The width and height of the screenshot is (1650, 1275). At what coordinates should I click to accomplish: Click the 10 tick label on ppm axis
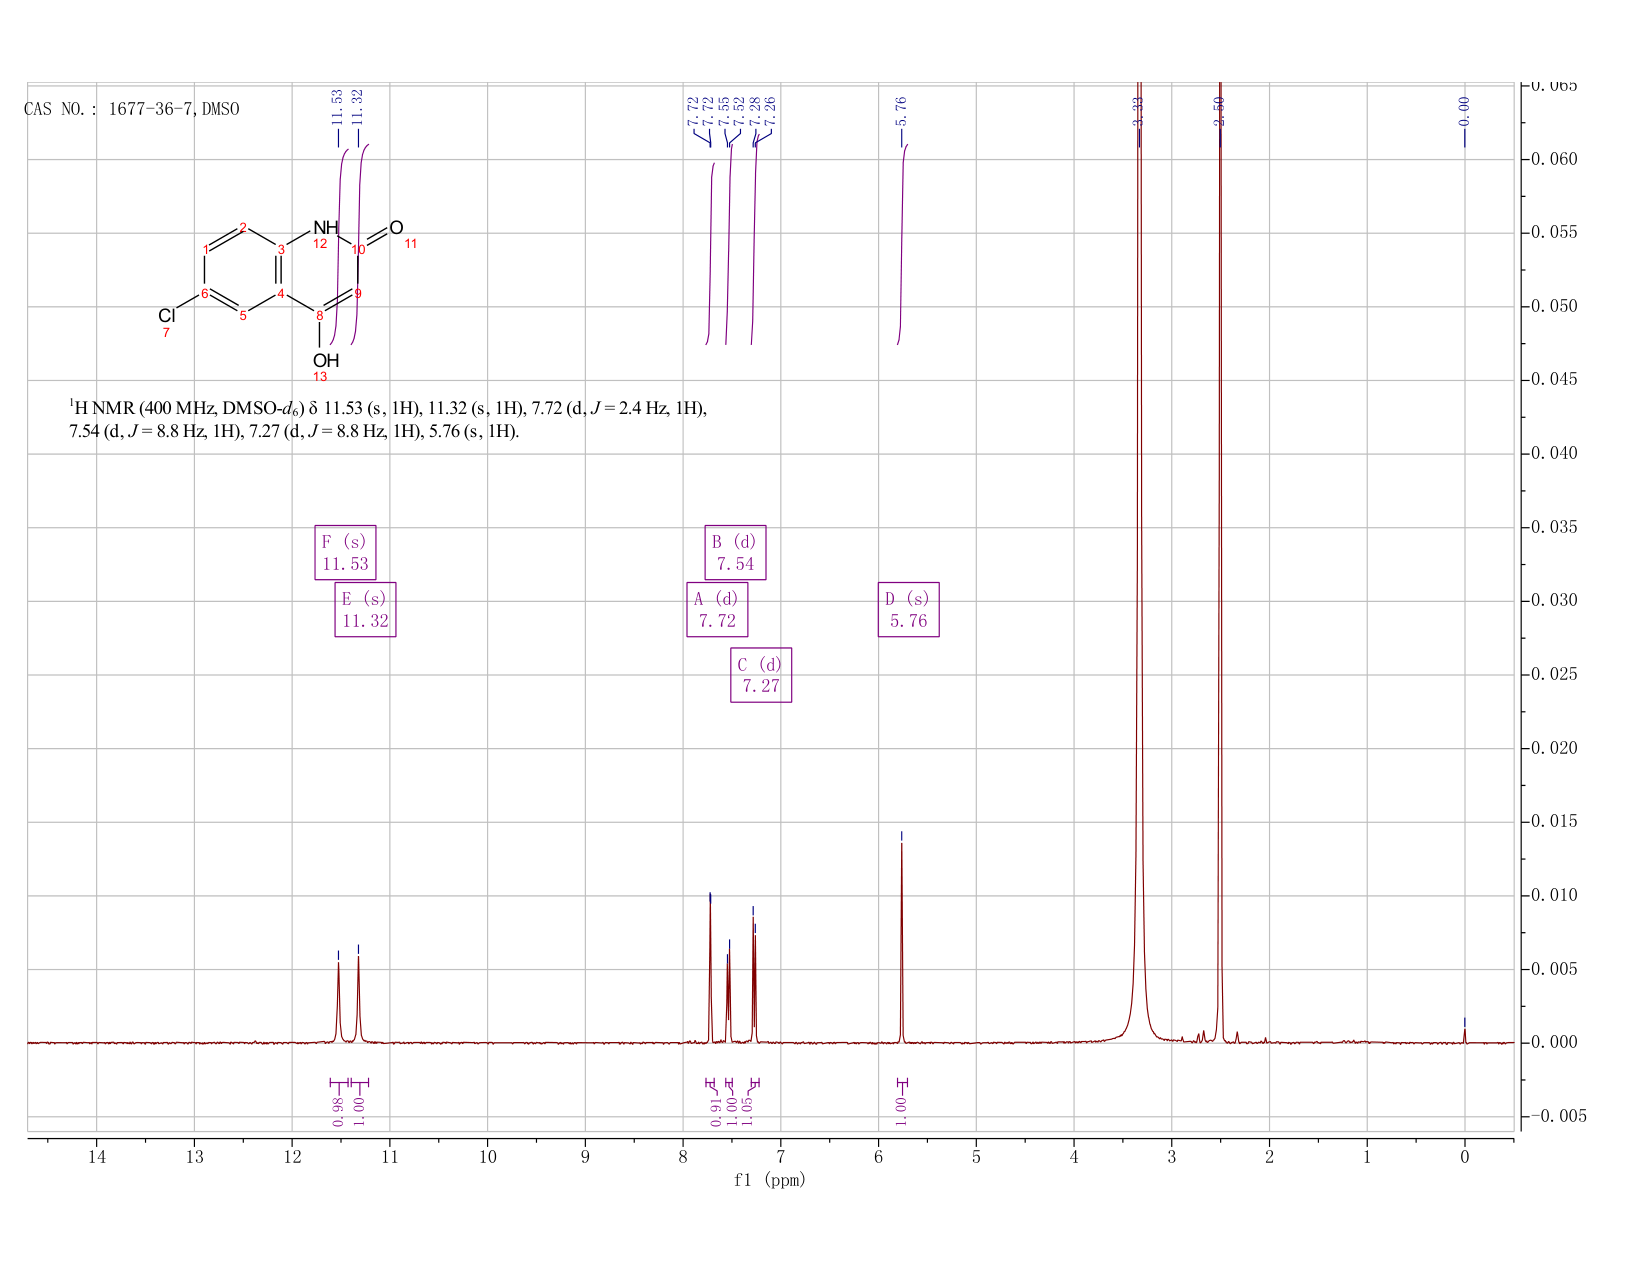click(x=487, y=1157)
